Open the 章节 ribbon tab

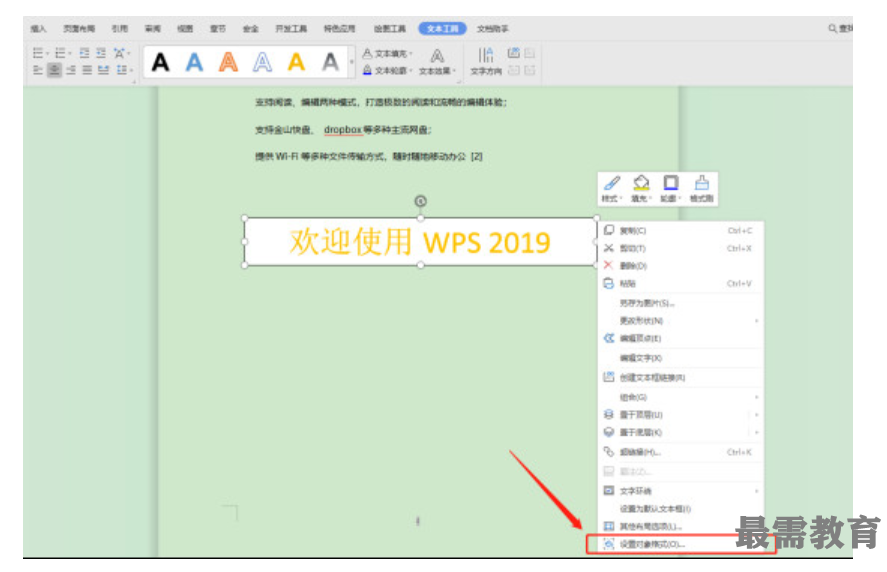pyautogui.click(x=218, y=28)
